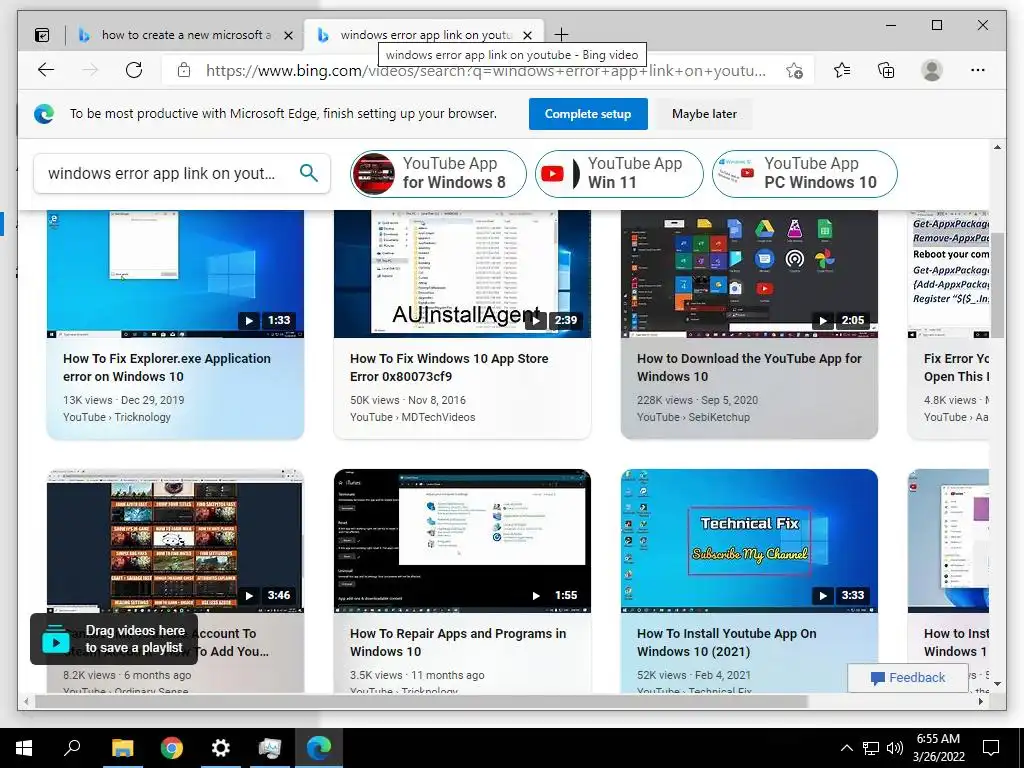Open the Windows Start menu

pos(24,748)
